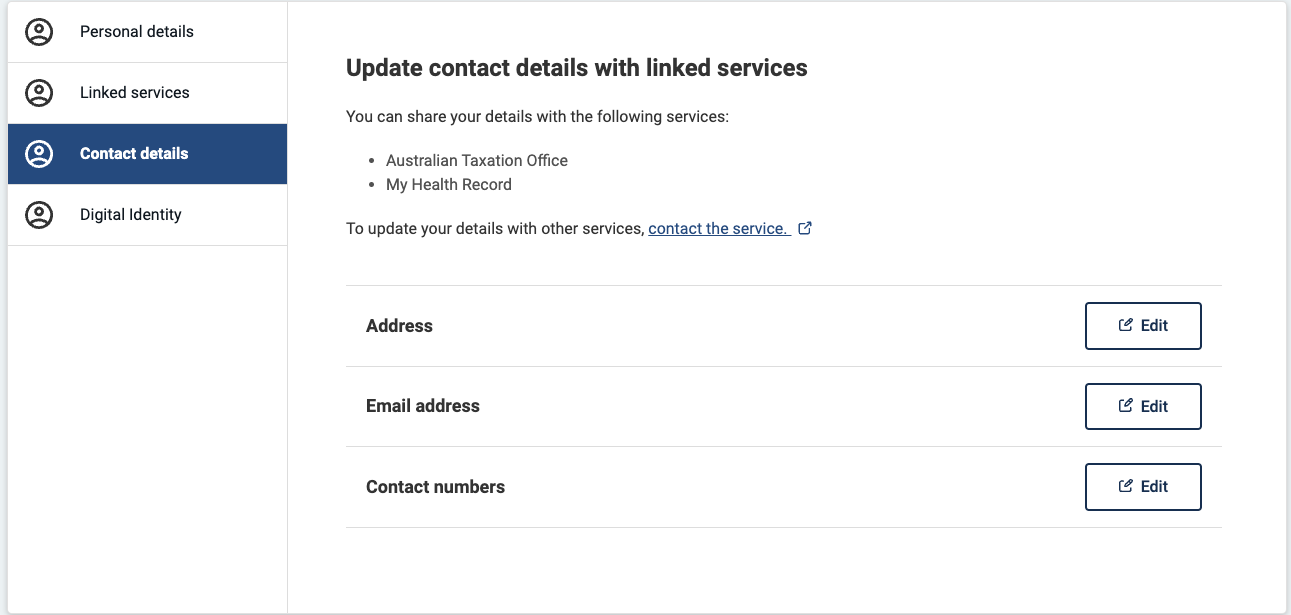Click the person icon beside Digital Identity
Image resolution: width=1291 pixels, height=615 pixels.
click(x=39, y=215)
